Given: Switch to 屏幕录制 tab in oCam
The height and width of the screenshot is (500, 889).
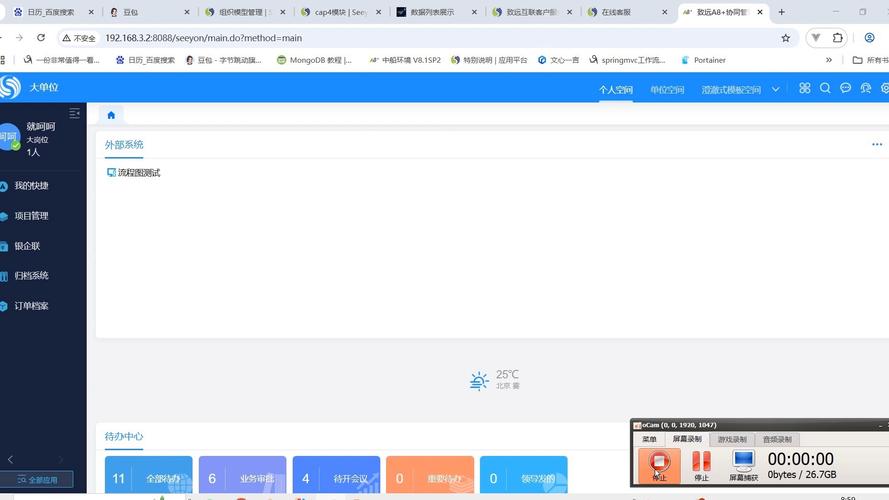Looking at the screenshot, I should 687,439.
